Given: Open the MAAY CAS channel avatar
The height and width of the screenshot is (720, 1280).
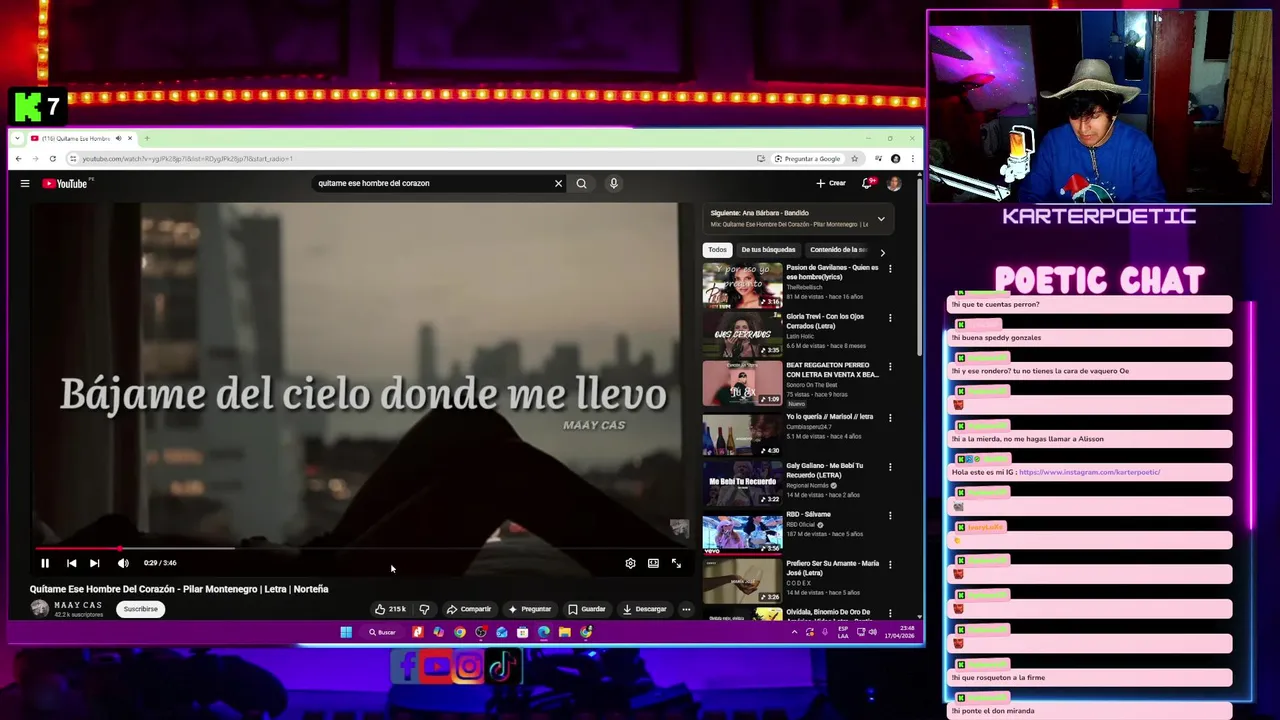Looking at the screenshot, I should [39, 608].
